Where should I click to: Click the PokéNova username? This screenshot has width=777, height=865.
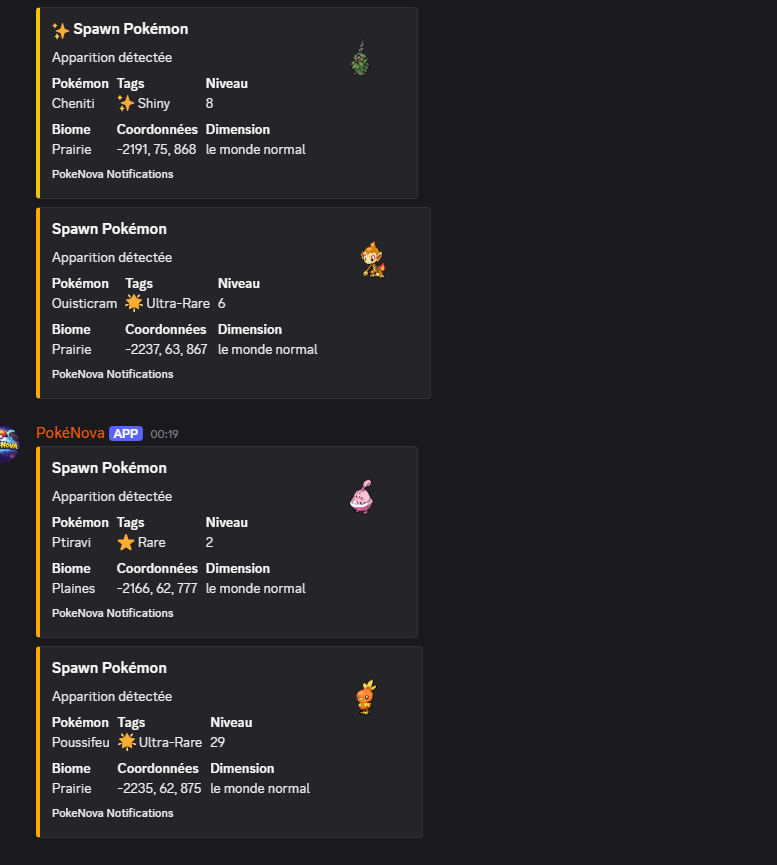tap(70, 433)
